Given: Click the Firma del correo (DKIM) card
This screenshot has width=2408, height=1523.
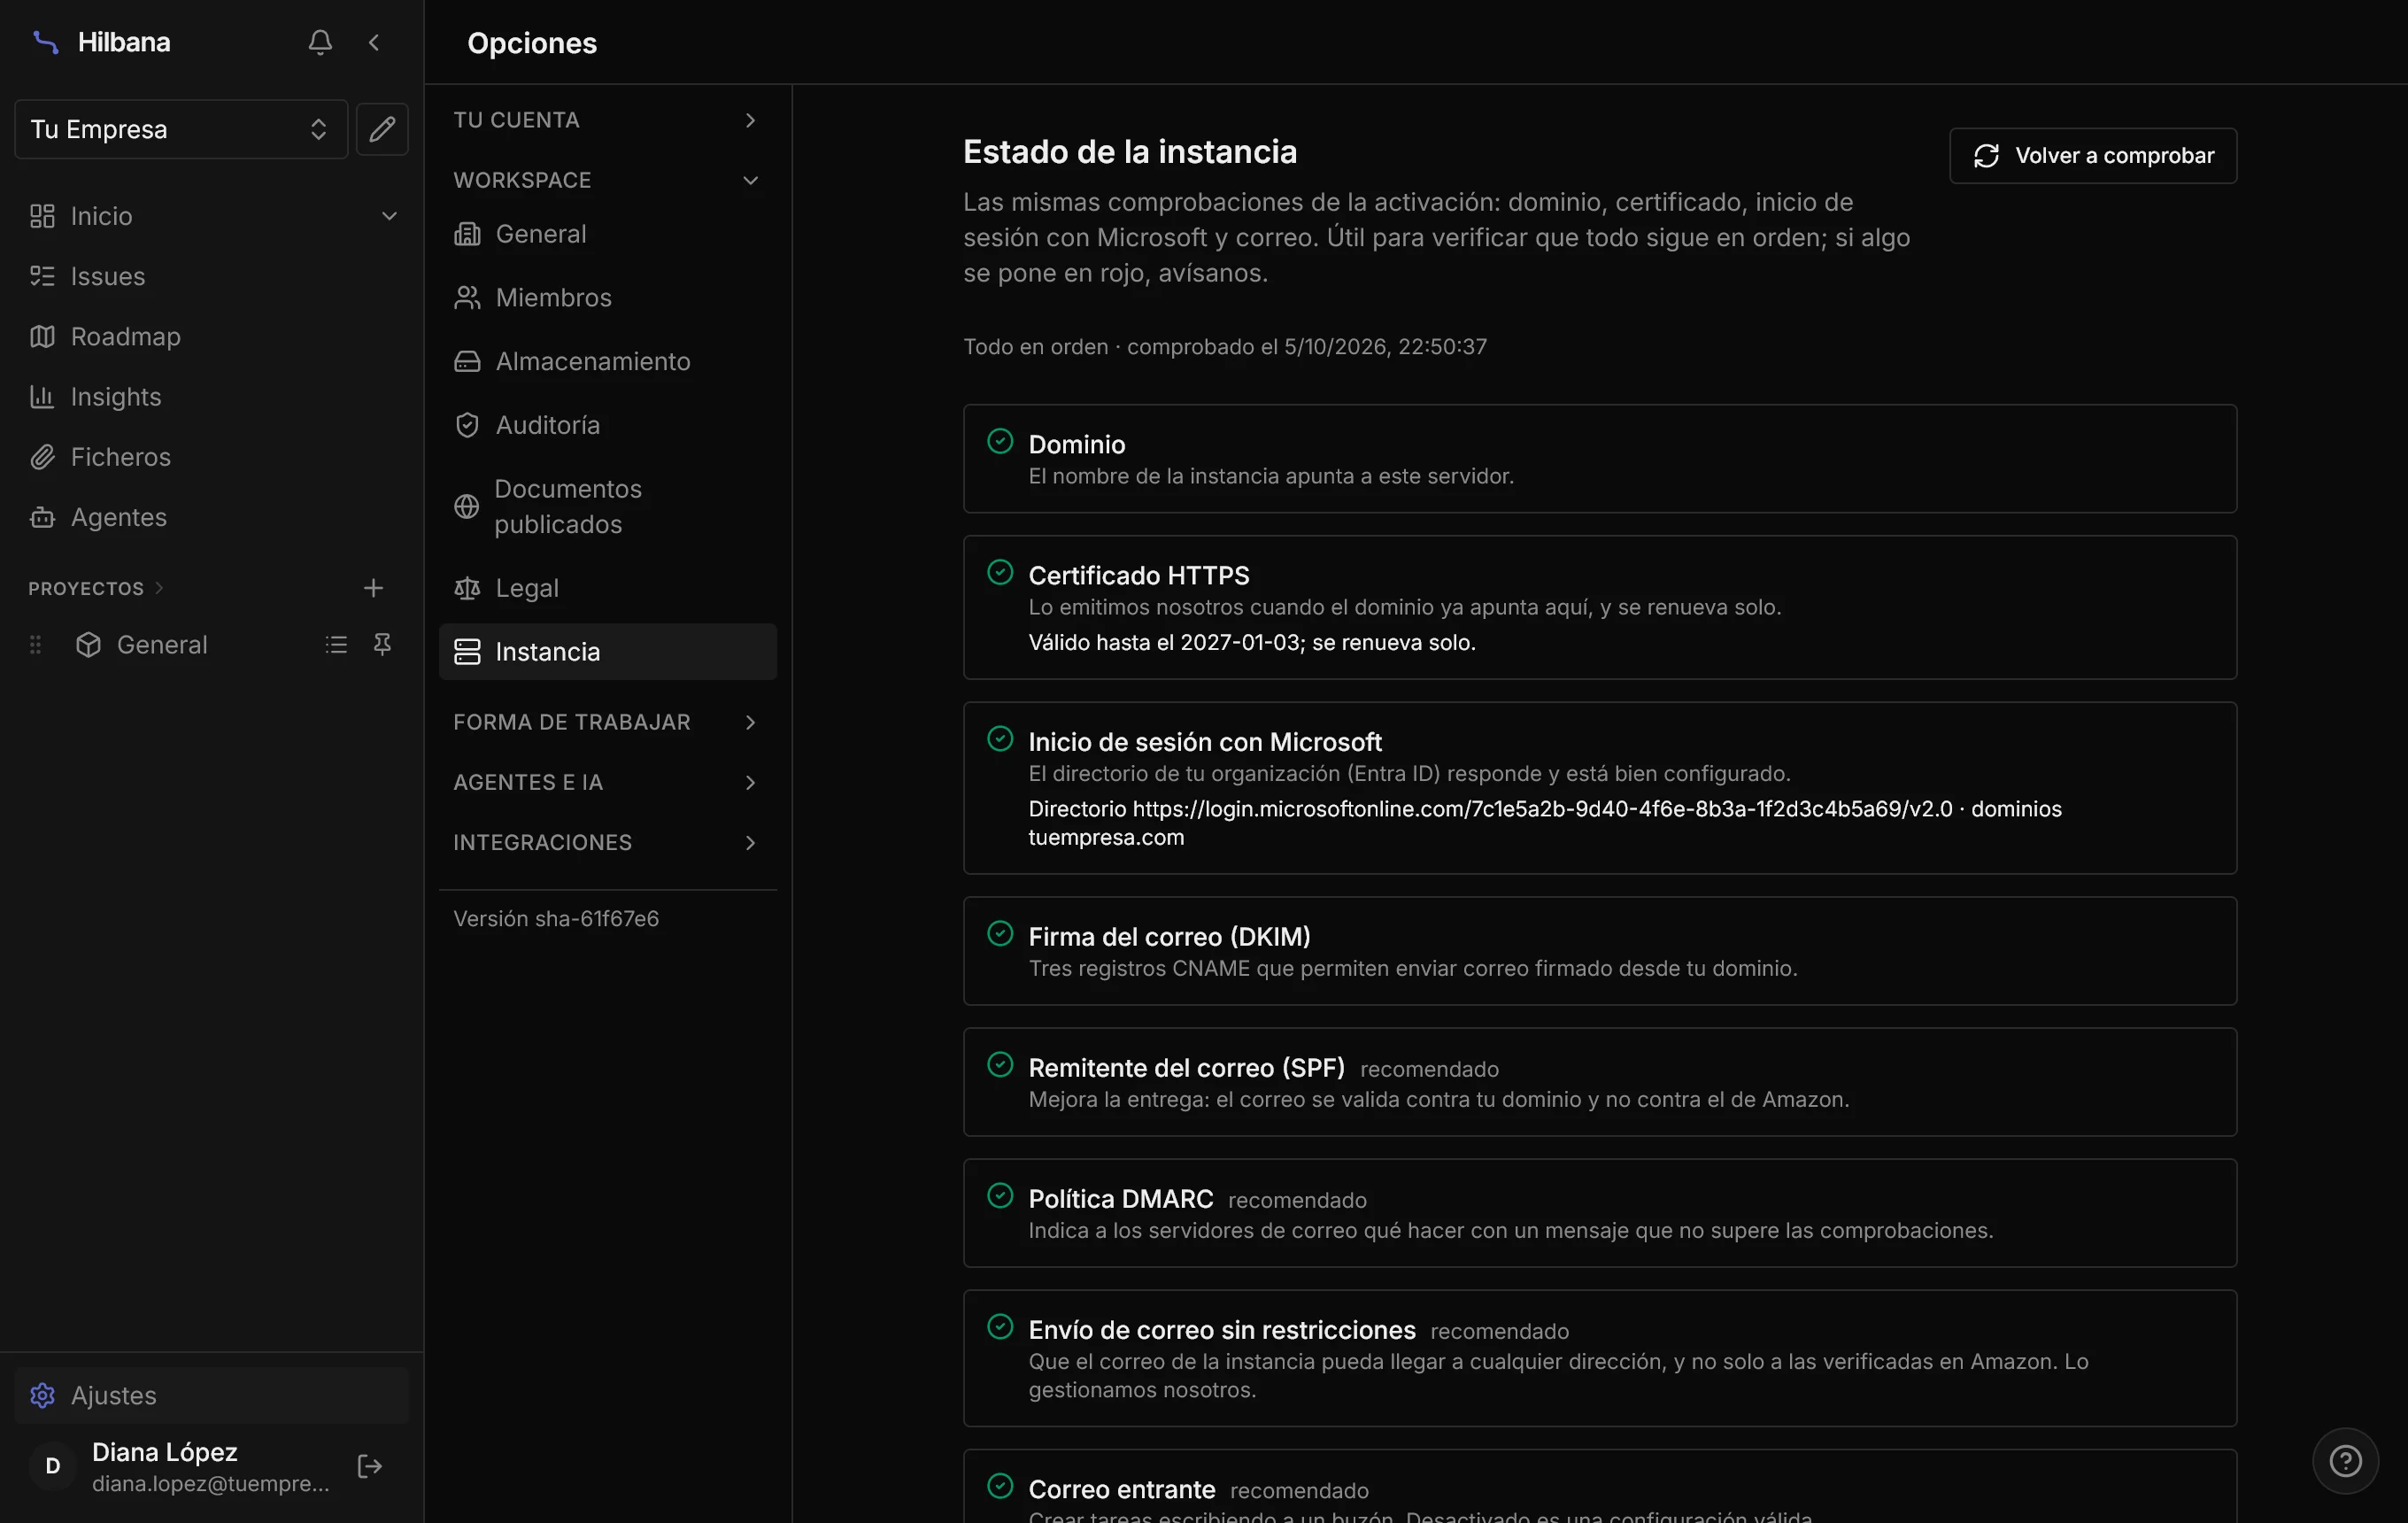Looking at the screenshot, I should coord(1599,951).
